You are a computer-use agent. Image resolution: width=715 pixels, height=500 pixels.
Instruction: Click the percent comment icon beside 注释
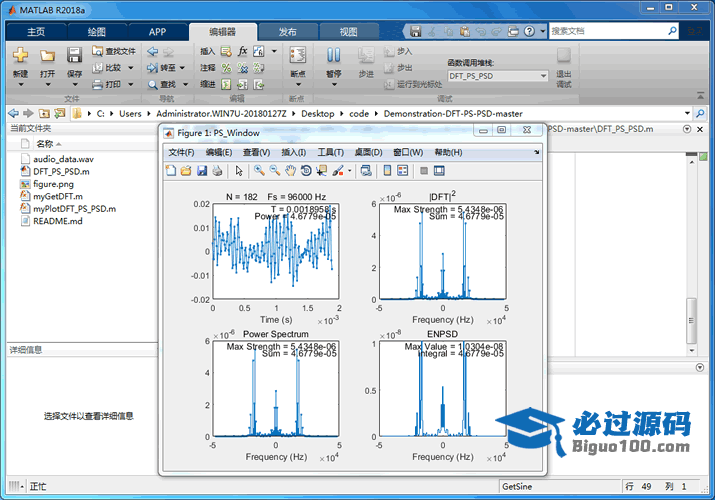226,67
